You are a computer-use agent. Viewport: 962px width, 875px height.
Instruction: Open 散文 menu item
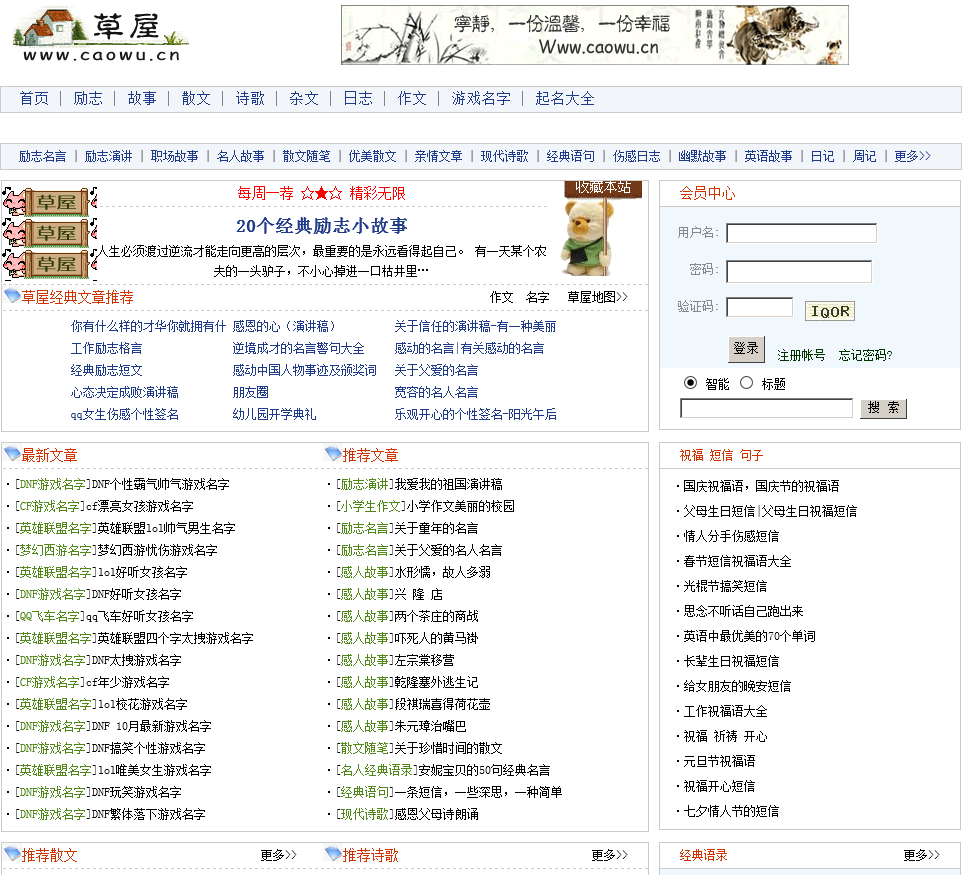click(196, 99)
